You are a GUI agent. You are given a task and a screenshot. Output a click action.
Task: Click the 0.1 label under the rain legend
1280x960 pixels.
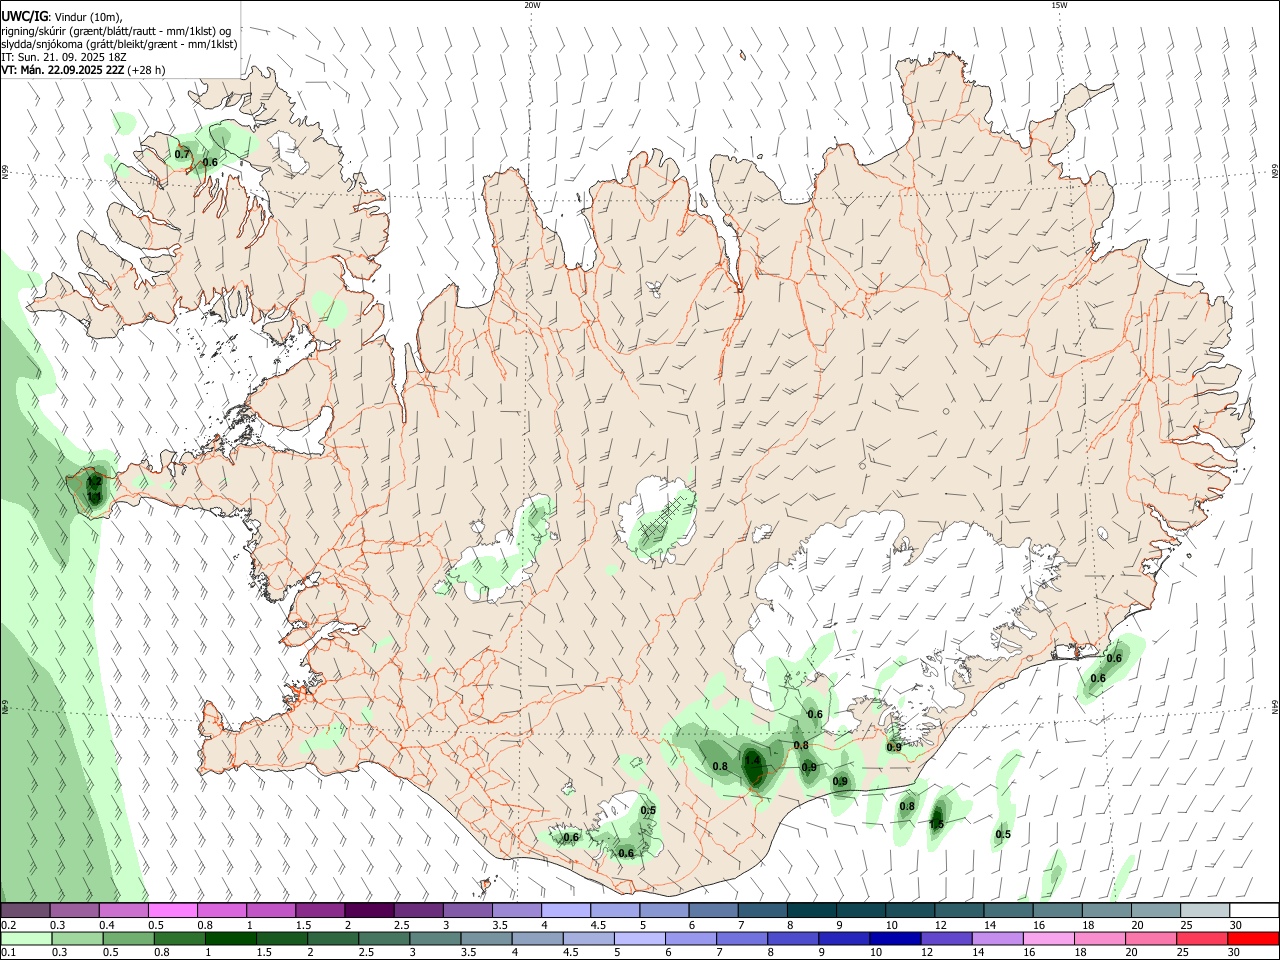[x=8, y=952]
